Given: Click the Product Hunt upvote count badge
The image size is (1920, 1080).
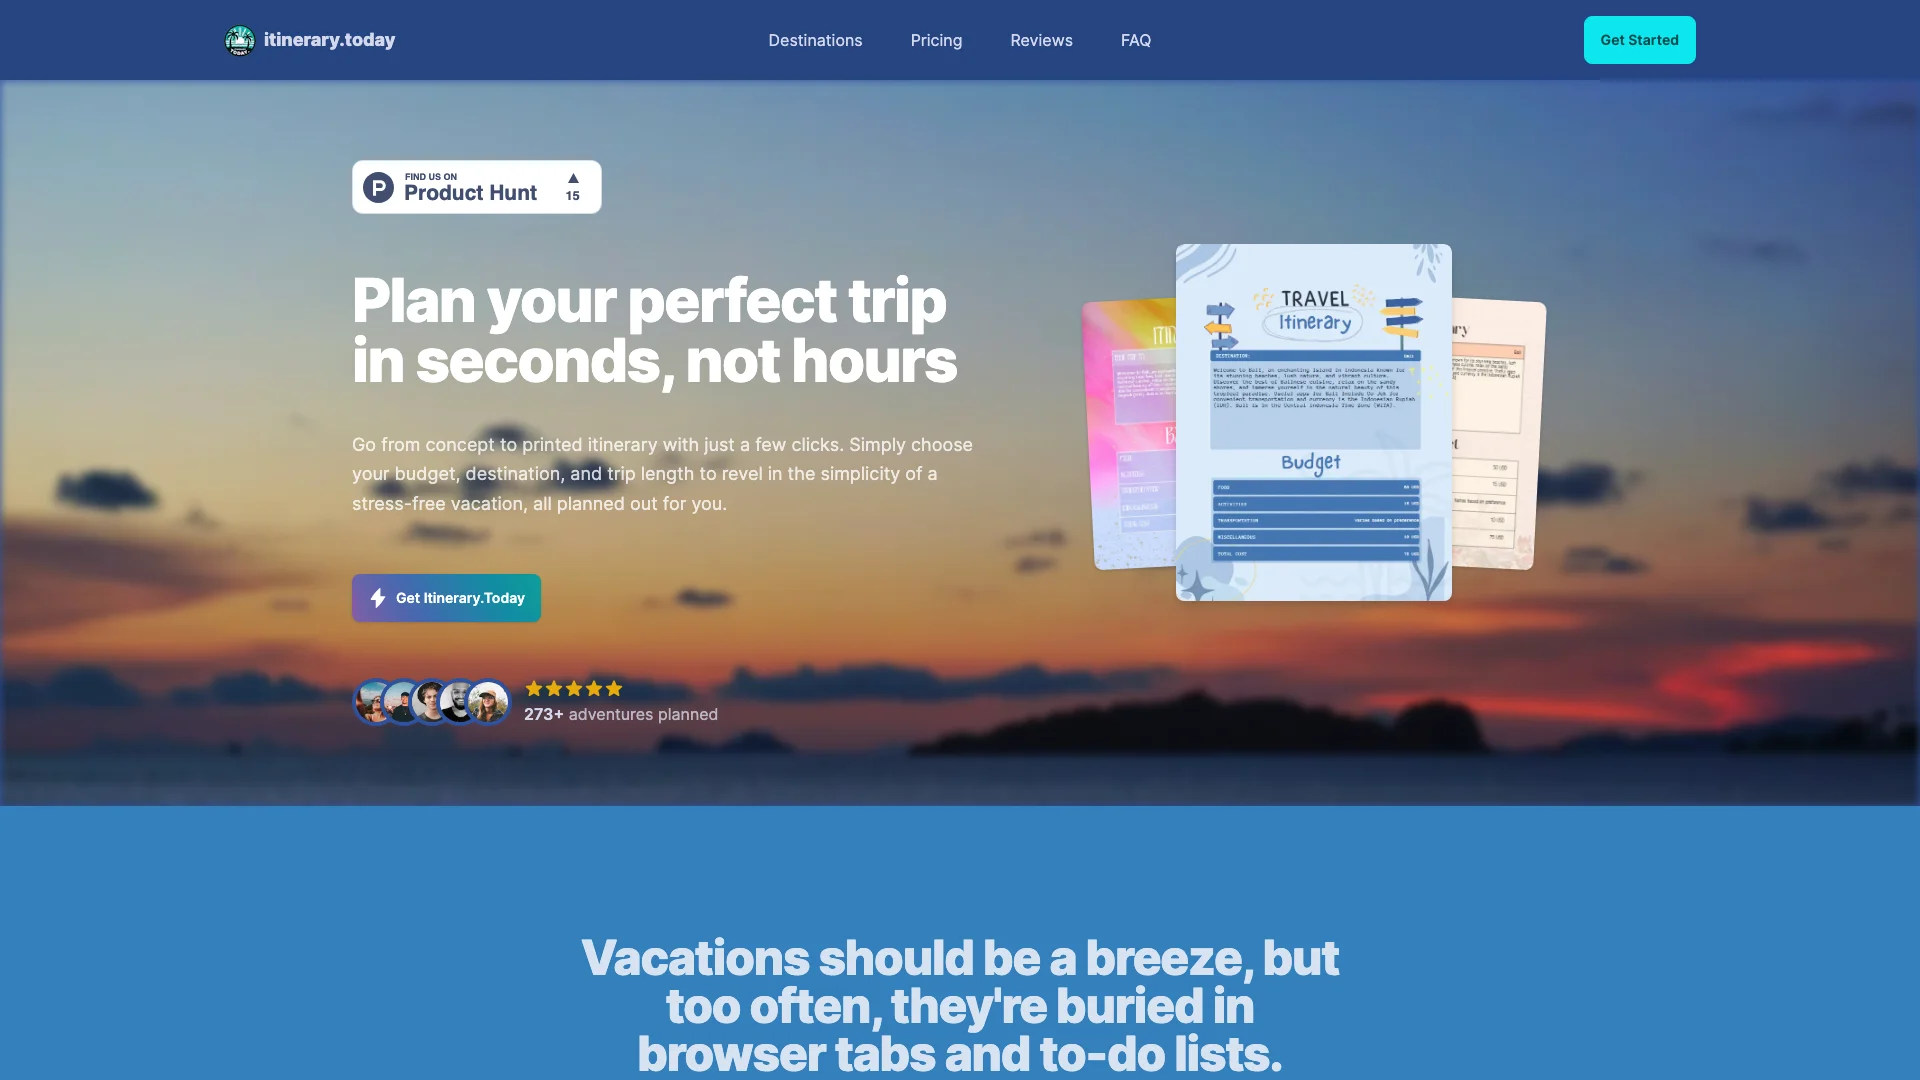Looking at the screenshot, I should tap(571, 186).
